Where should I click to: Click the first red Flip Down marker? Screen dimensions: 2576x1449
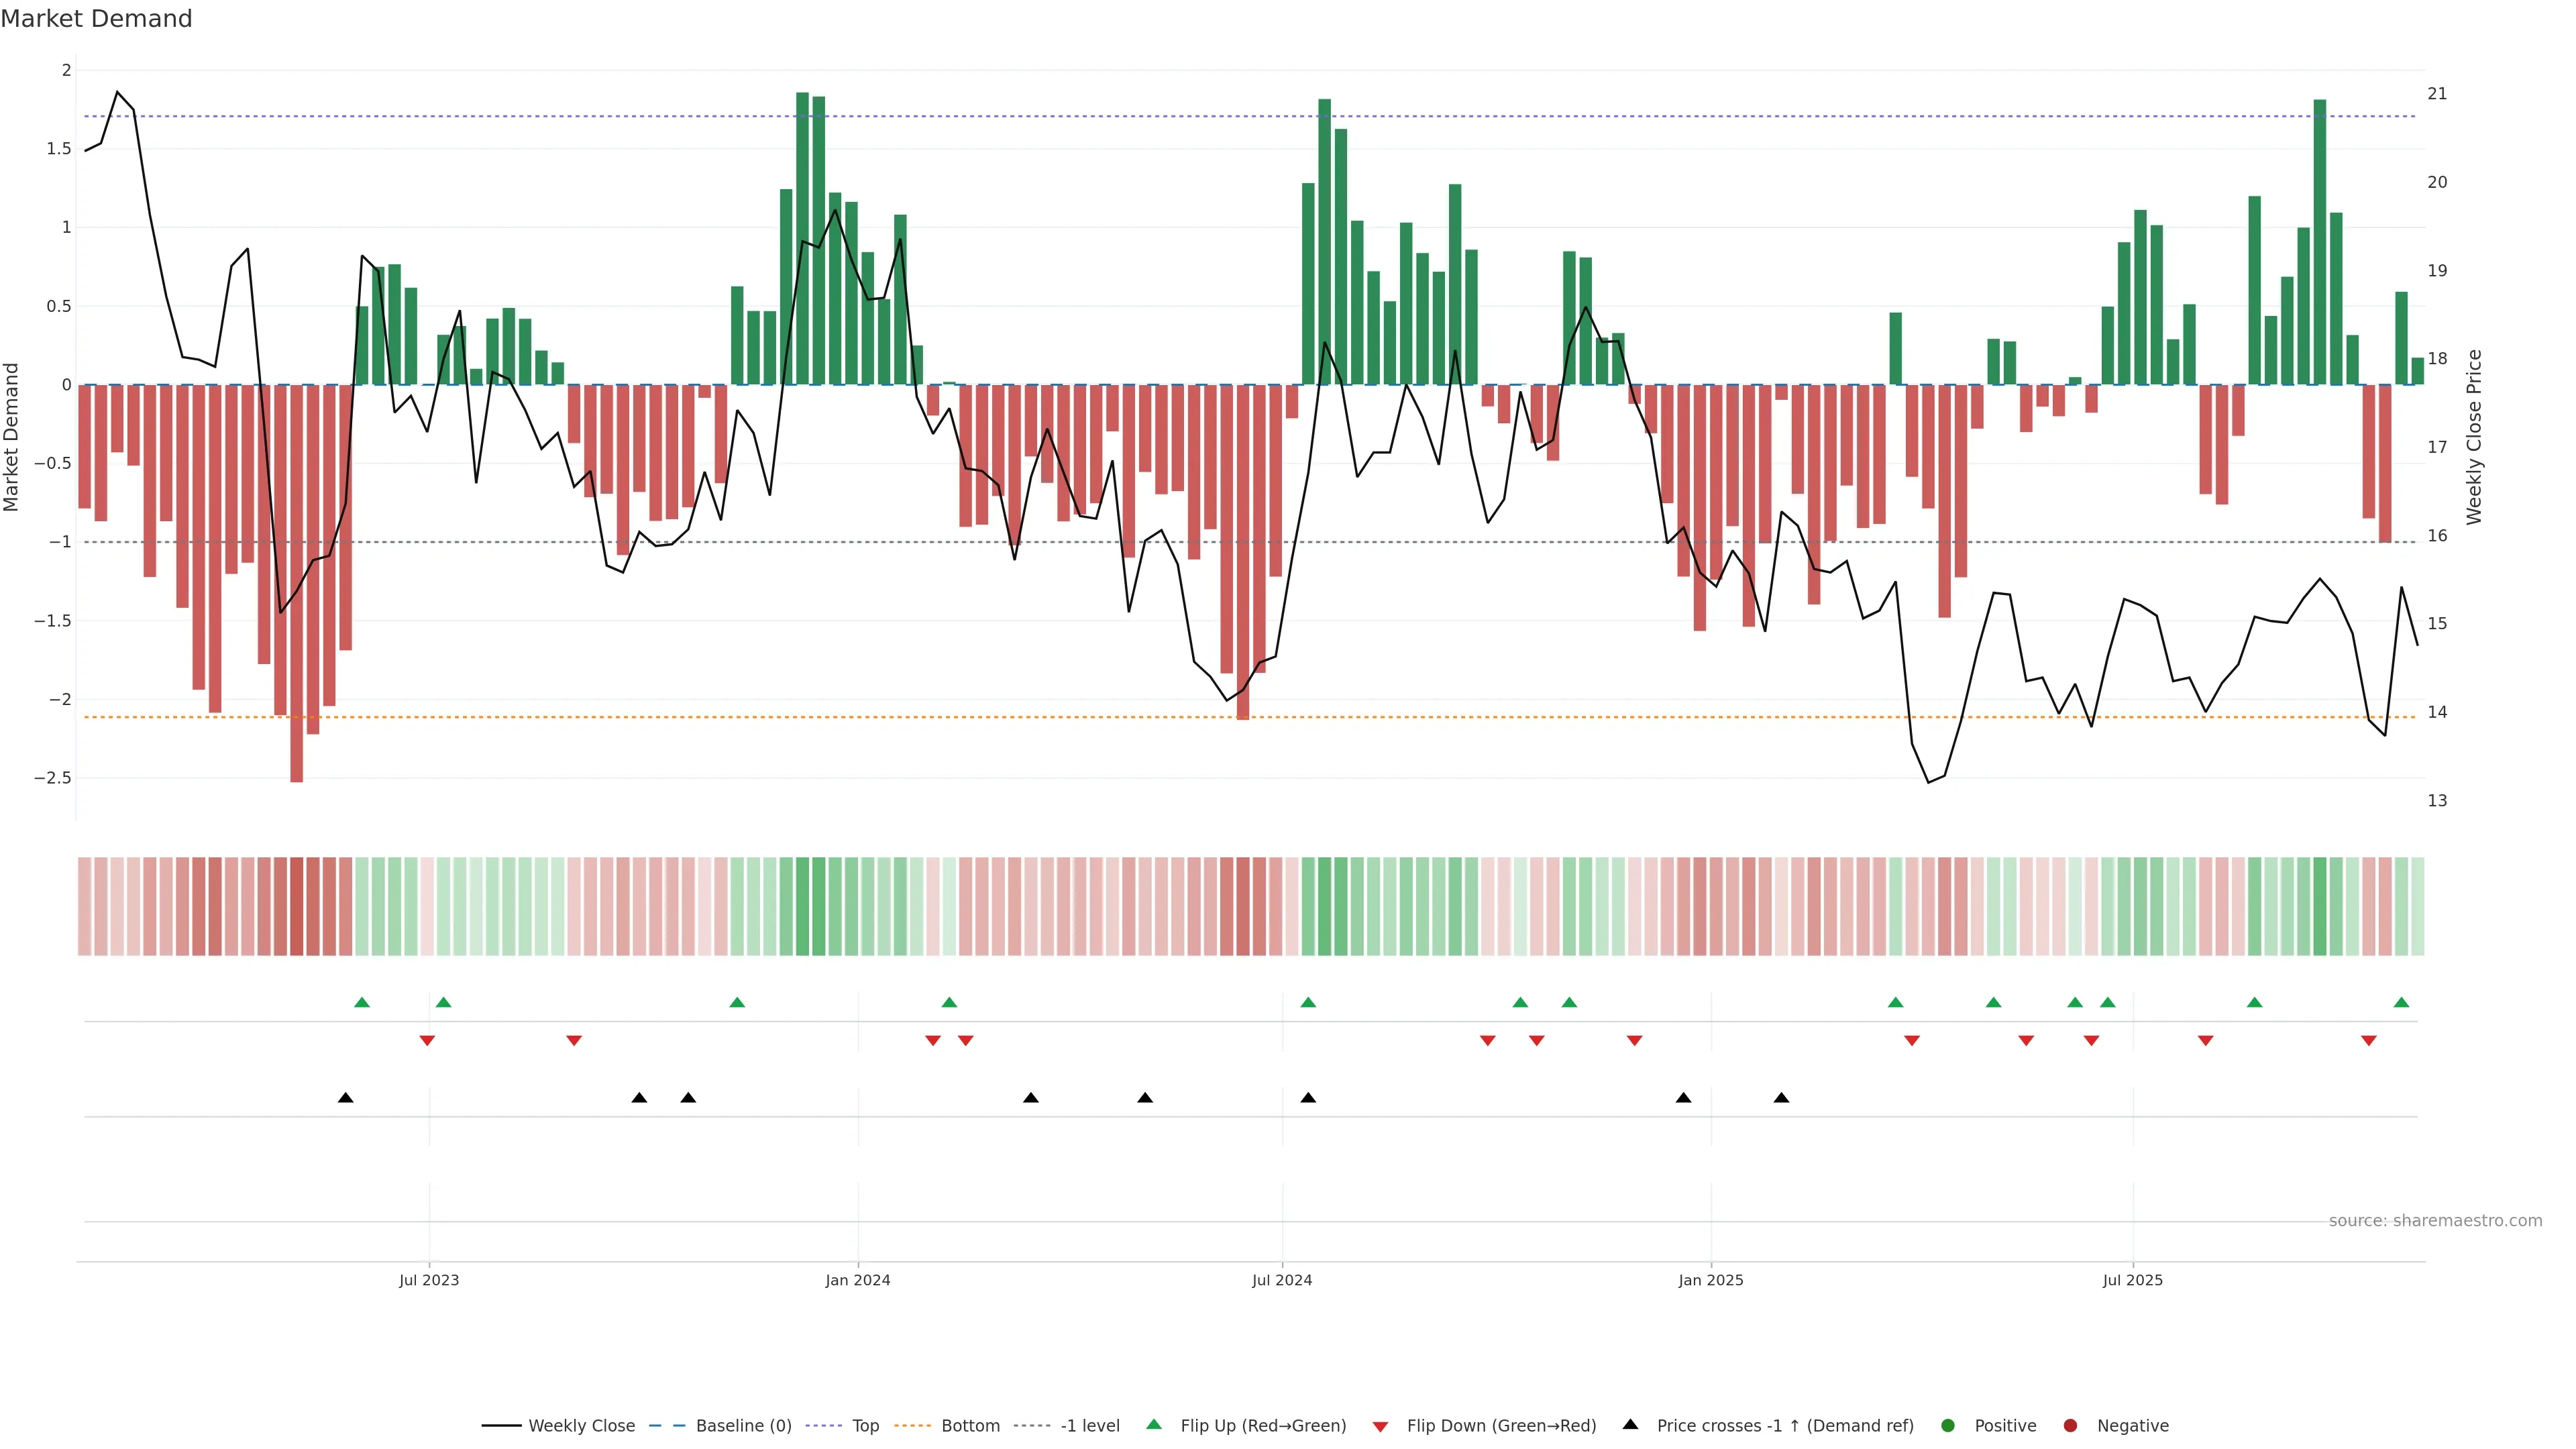427,1041
